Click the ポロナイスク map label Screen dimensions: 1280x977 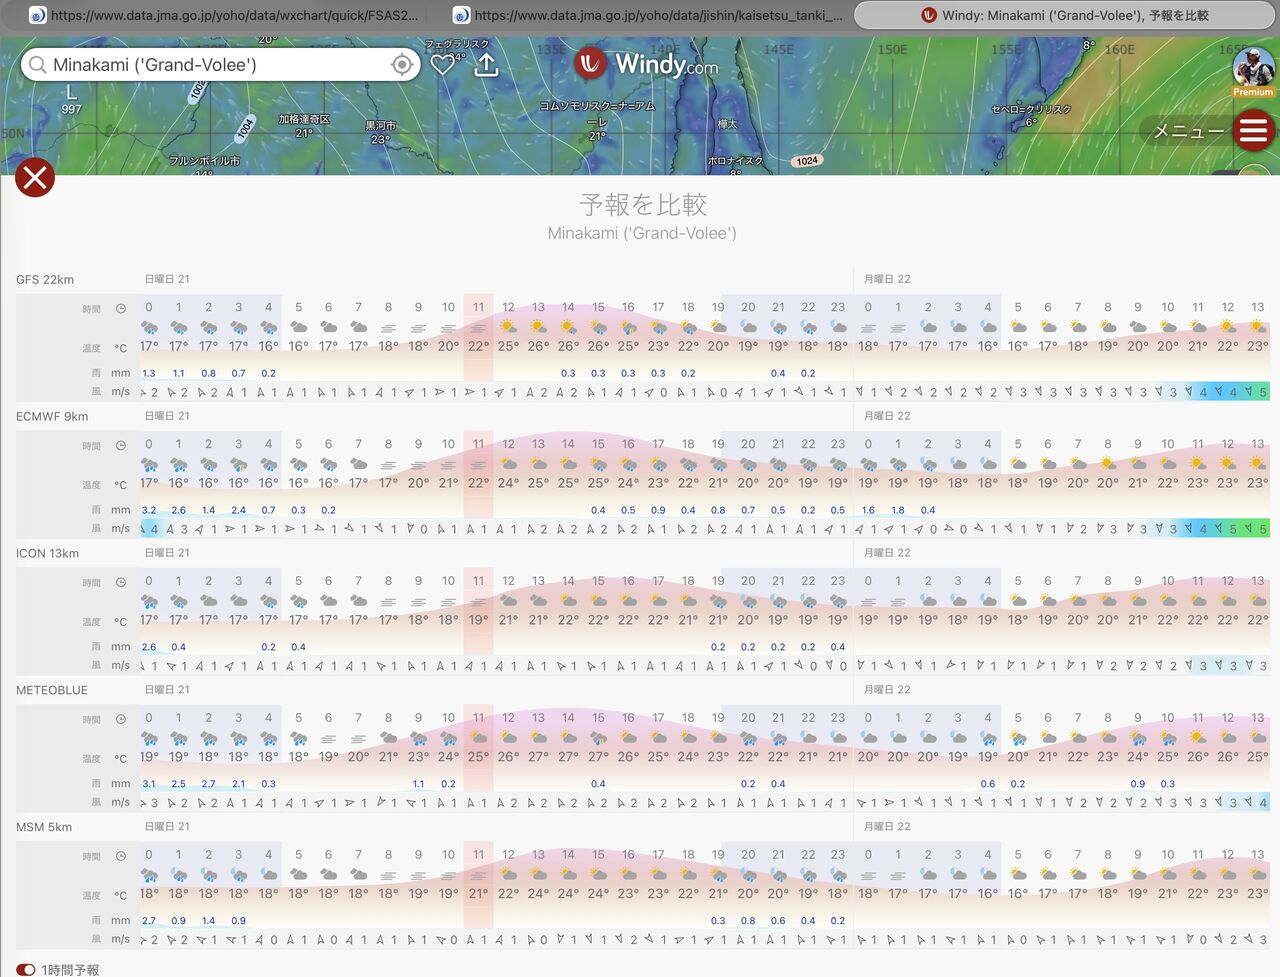click(x=735, y=160)
